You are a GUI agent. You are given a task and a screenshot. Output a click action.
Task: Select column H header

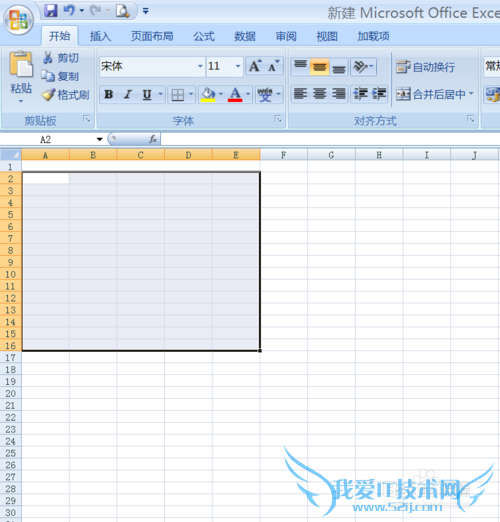[379, 155]
